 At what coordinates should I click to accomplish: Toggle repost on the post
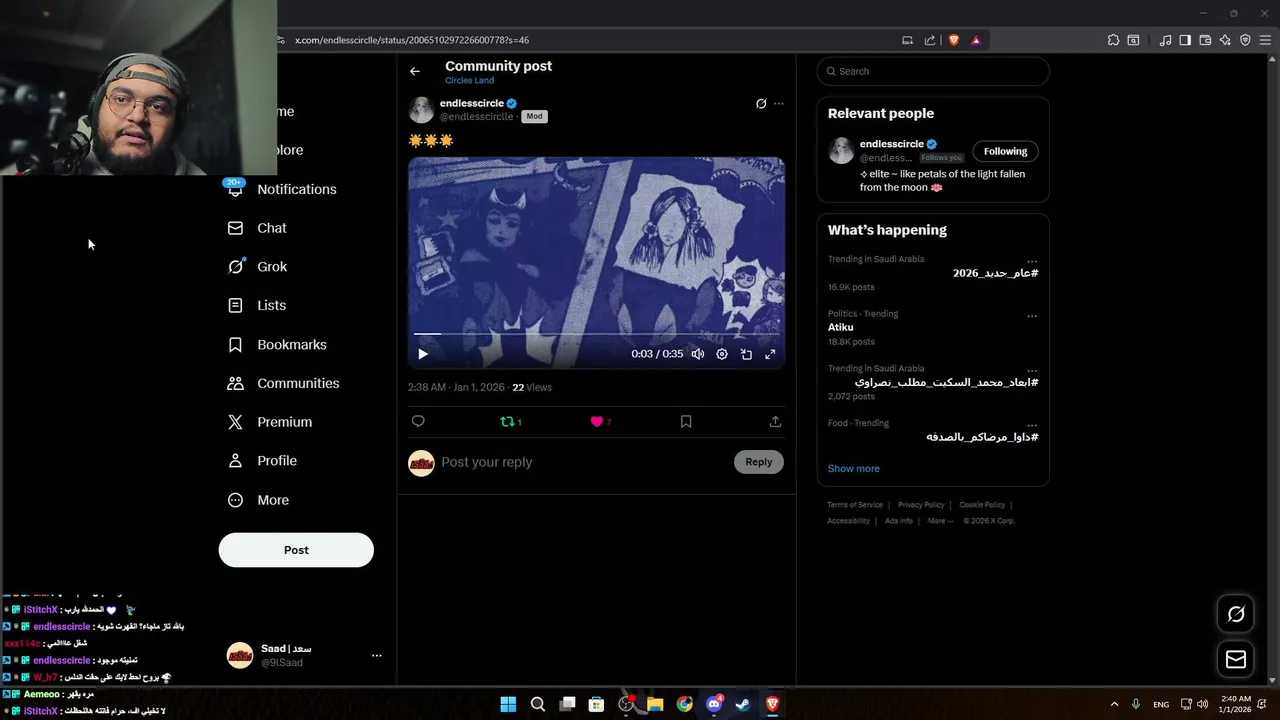507,422
